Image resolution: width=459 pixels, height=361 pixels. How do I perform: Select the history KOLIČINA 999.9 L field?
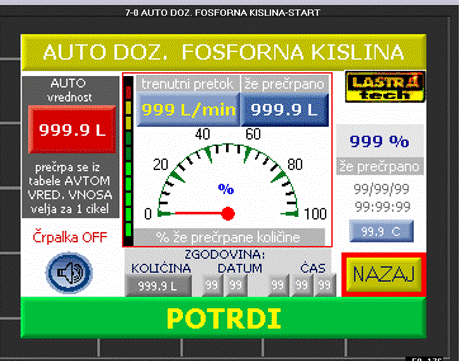pyautogui.click(x=158, y=286)
